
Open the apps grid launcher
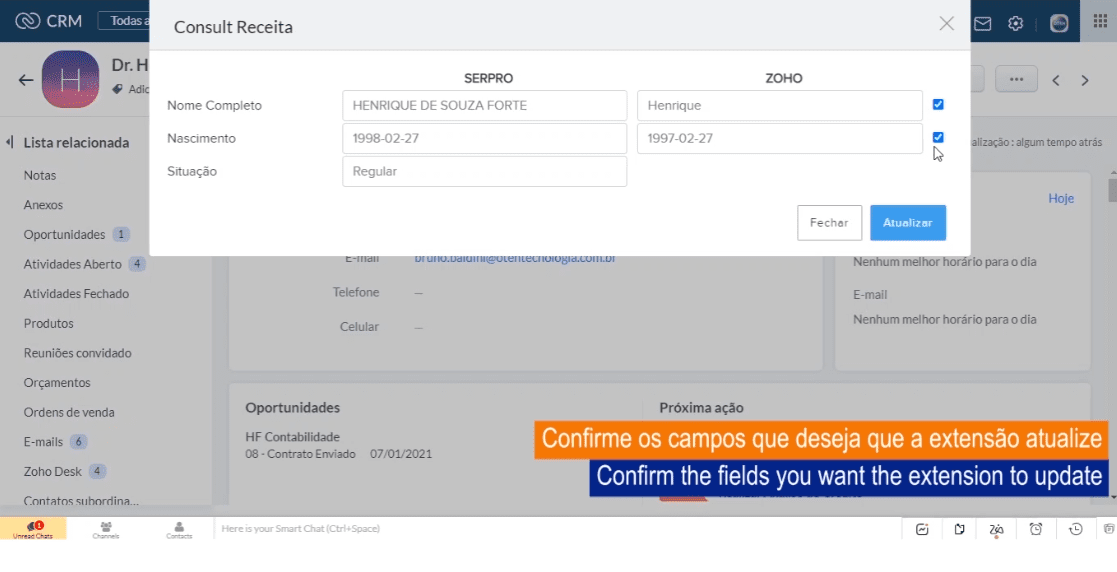click(x=1099, y=22)
